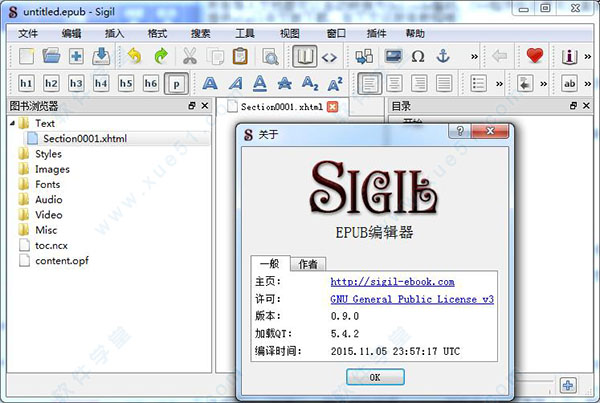Click the red heart Donate icon
This screenshot has height=403, width=600.
(x=535, y=56)
